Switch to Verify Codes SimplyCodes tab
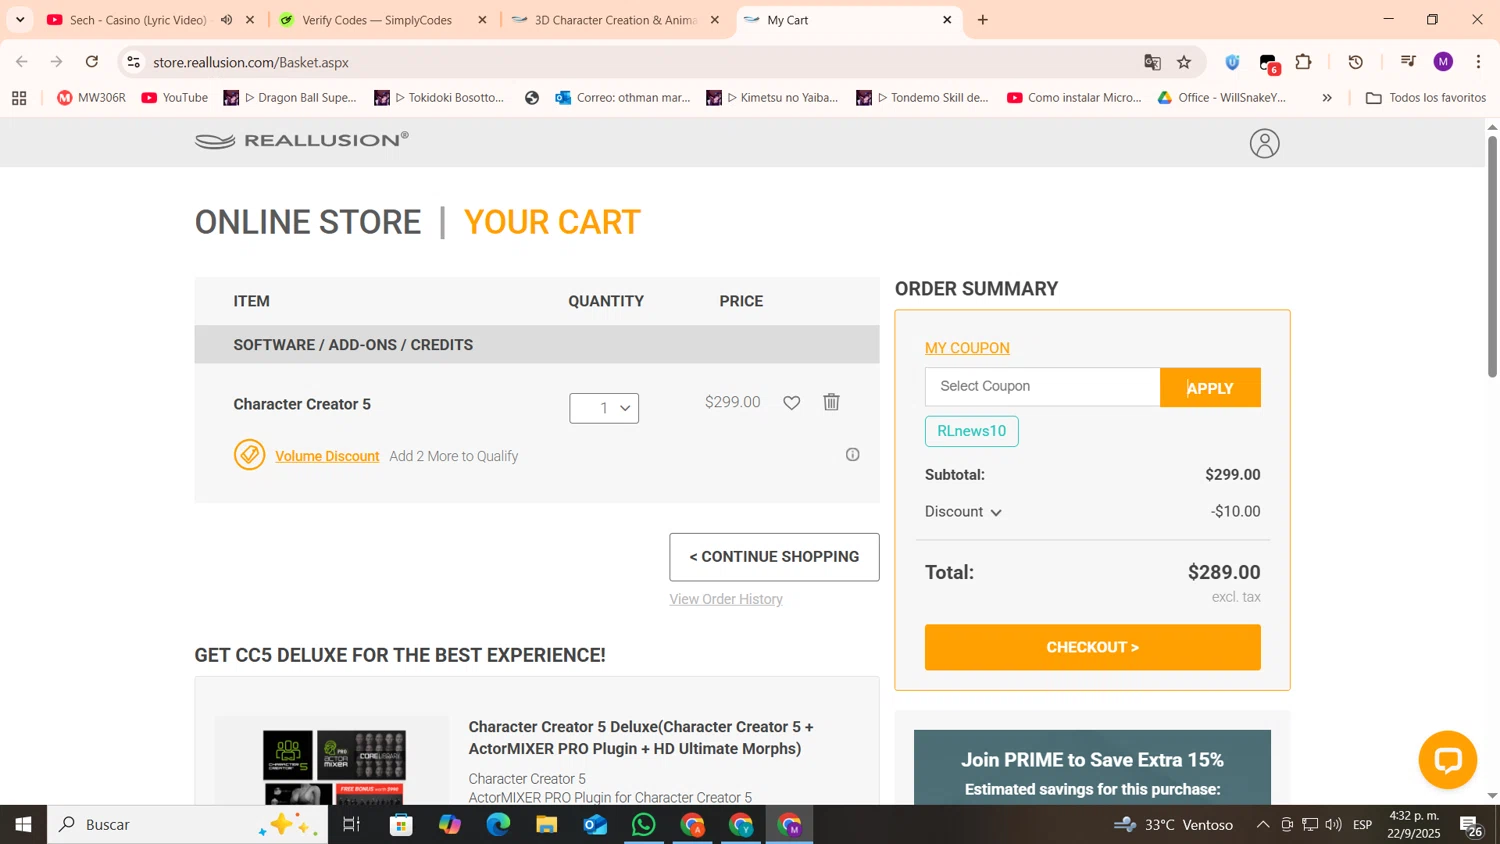 (x=377, y=20)
